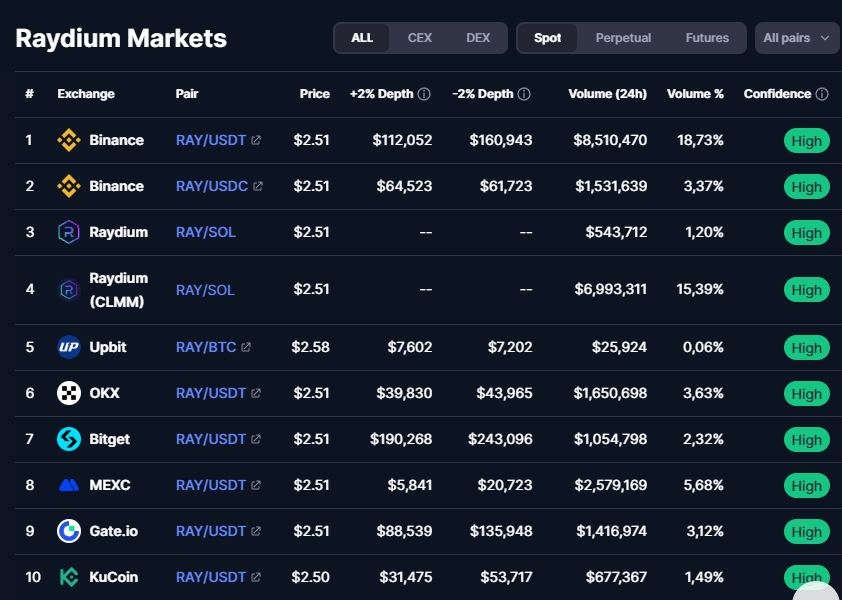Viewport: 842px width, 600px height.
Task: Click the Upbit exchange name
Action: [108, 347]
